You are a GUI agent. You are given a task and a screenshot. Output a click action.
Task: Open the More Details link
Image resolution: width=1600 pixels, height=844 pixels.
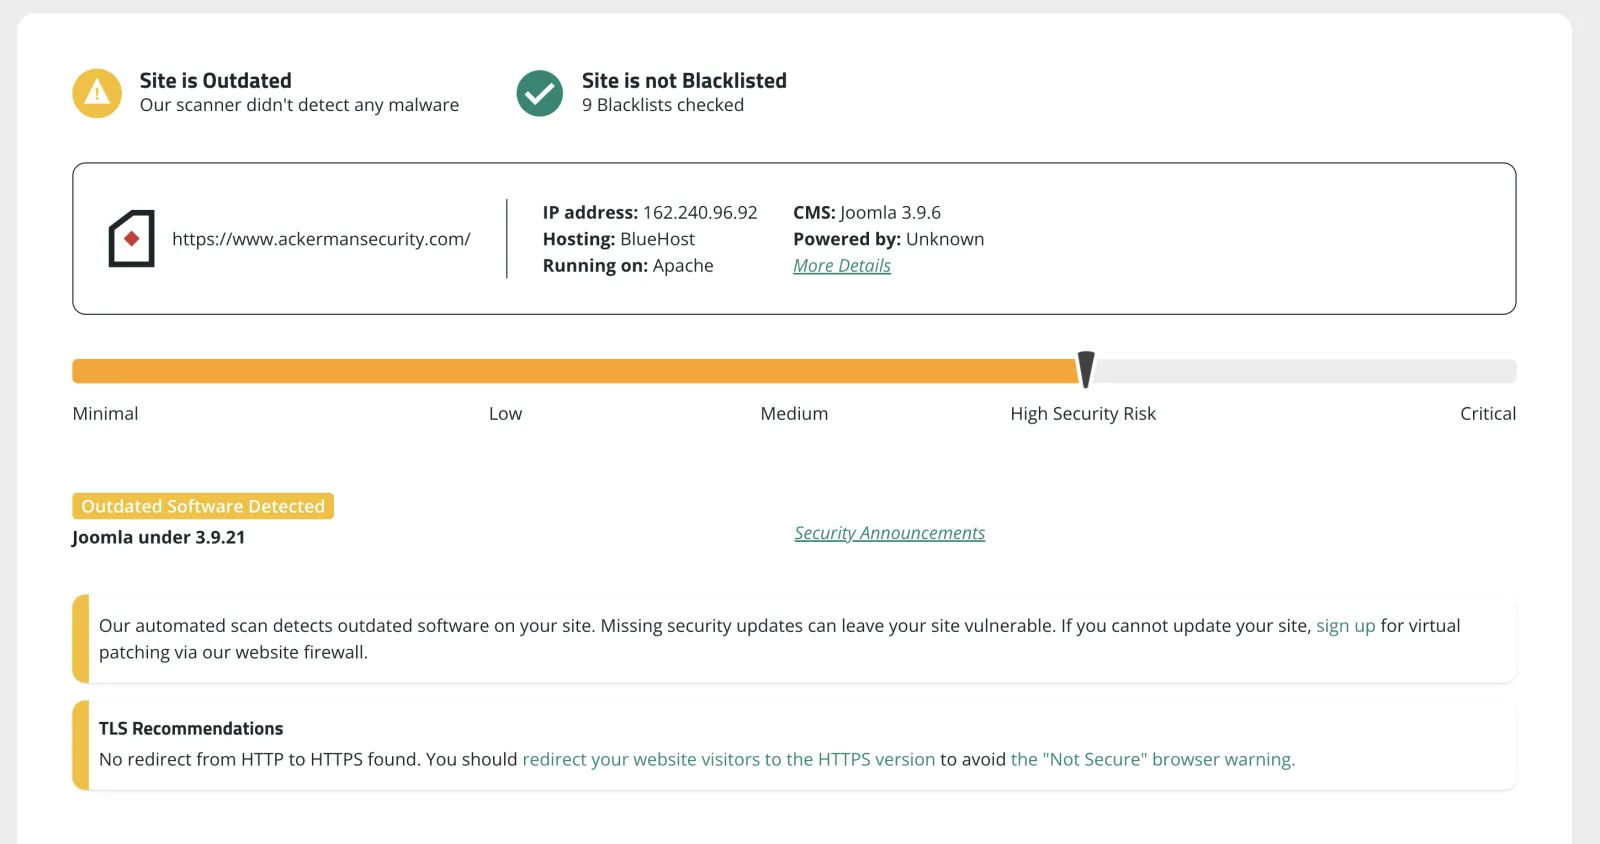click(842, 266)
